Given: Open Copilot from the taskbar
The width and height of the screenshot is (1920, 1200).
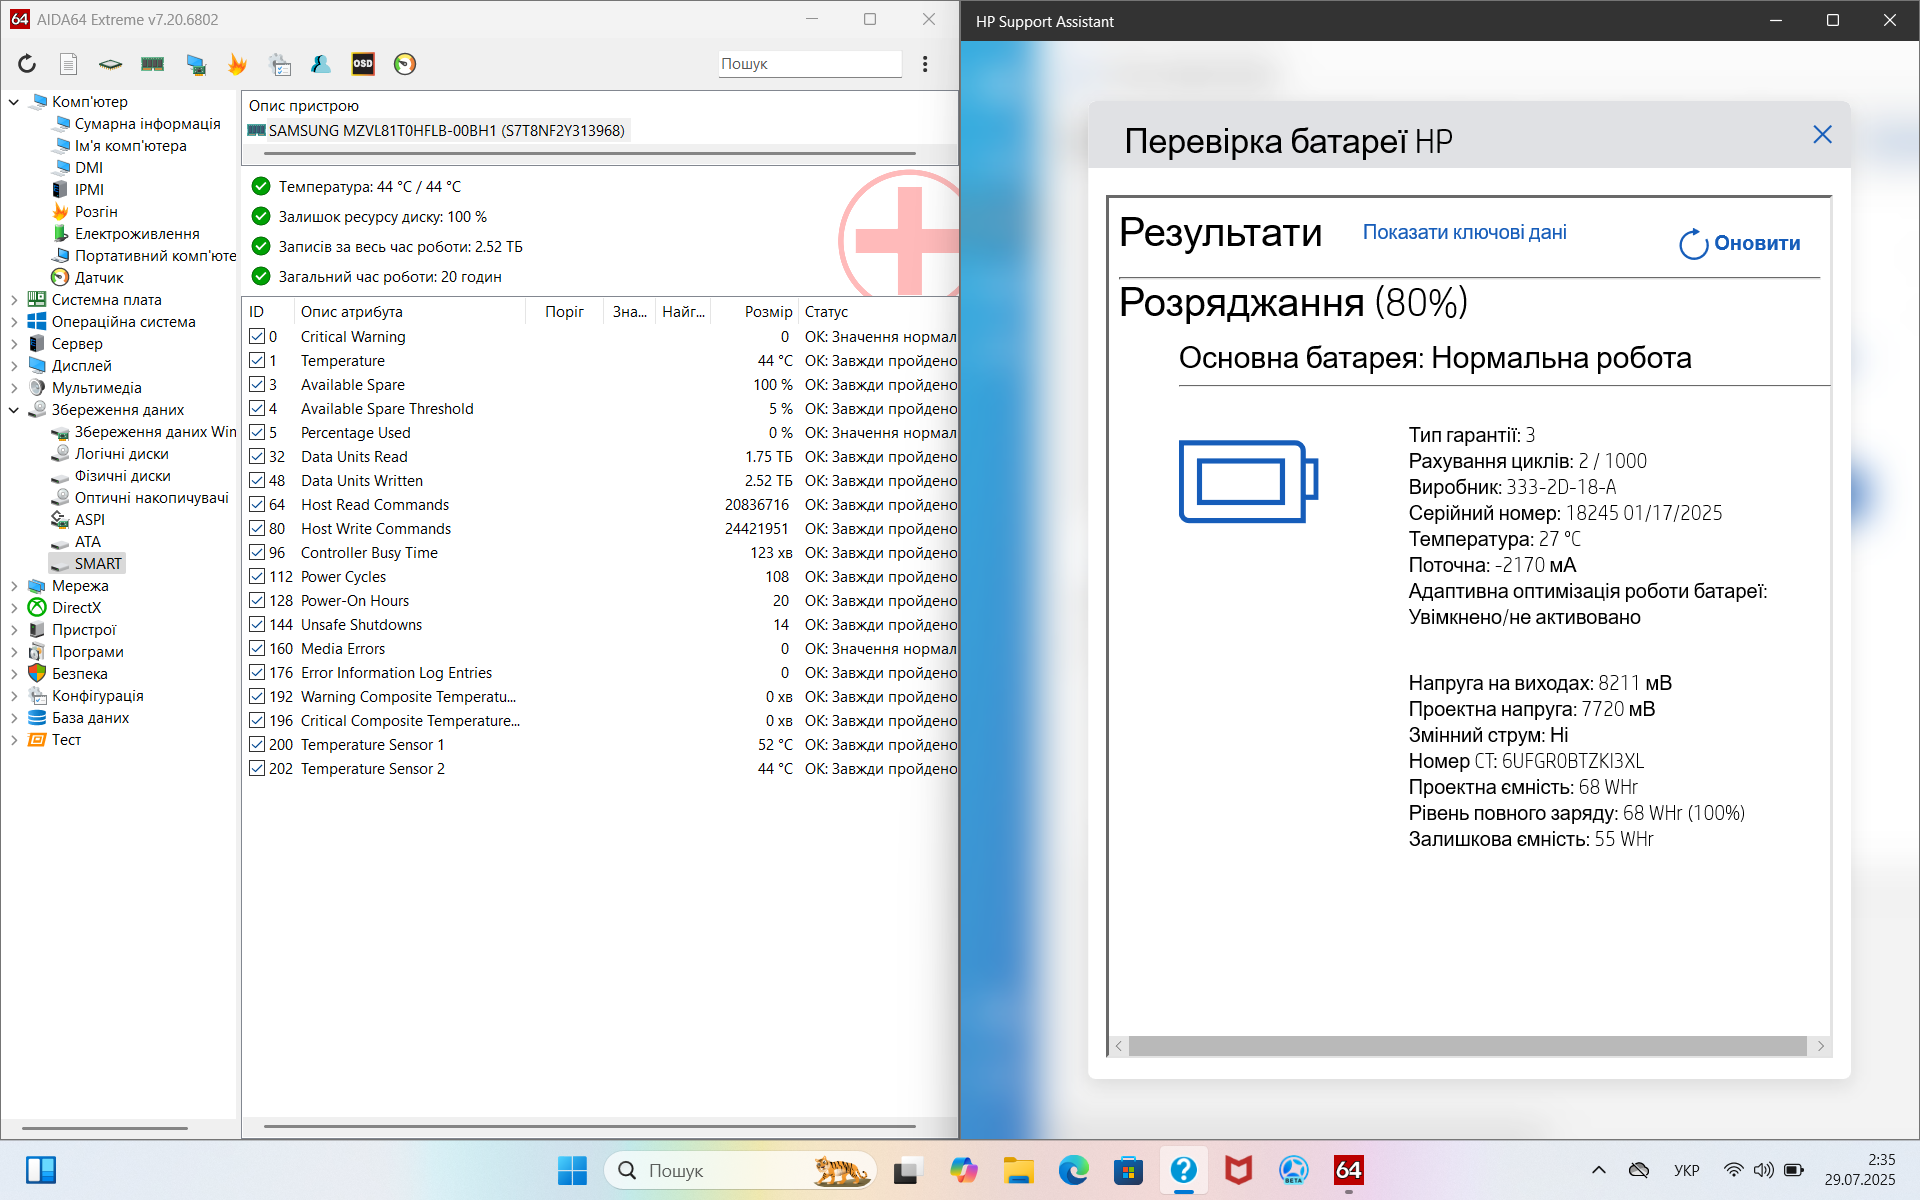Looking at the screenshot, I should [x=963, y=1170].
